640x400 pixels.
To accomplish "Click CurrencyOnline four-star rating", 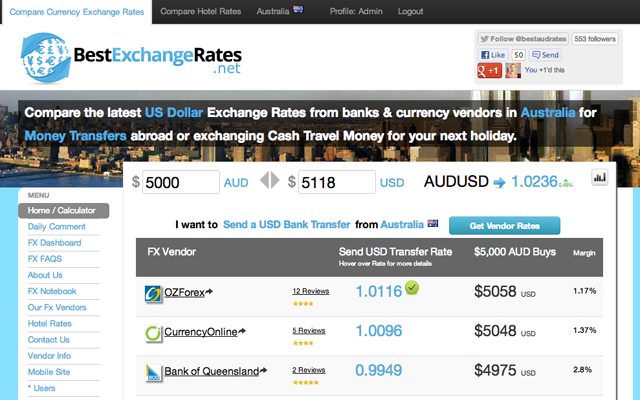I will point(303,343).
